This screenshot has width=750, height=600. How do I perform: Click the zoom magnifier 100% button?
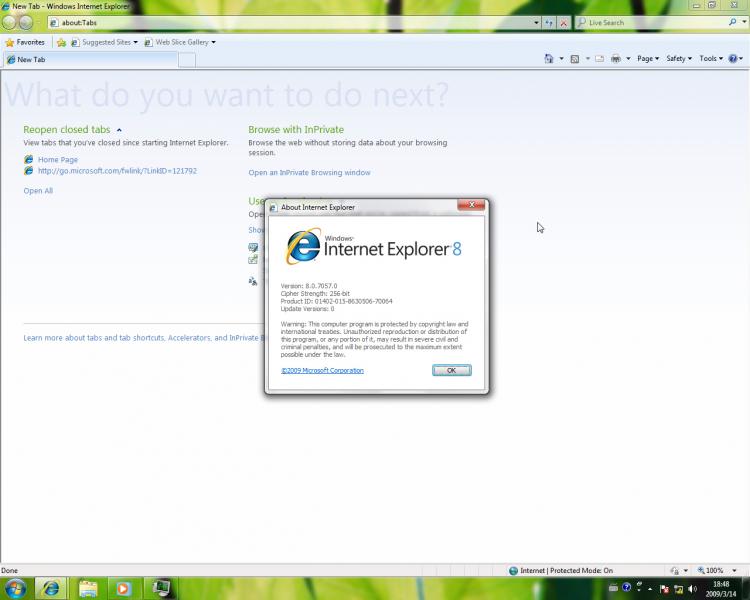point(710,570)
